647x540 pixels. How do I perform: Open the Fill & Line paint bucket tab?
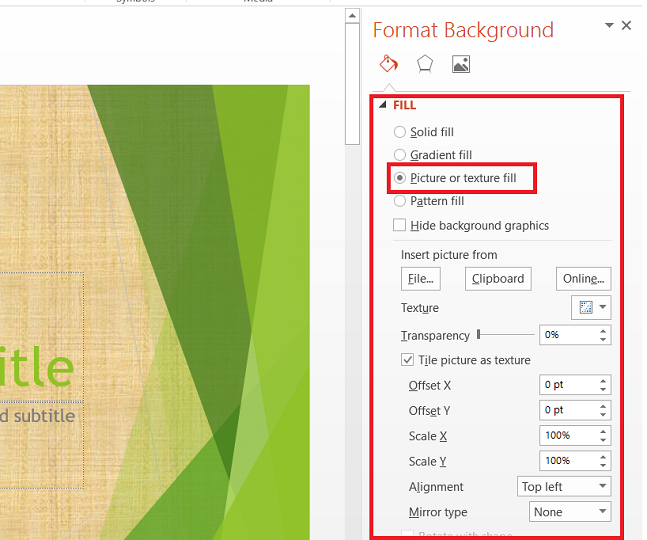[x=388, y=64]
